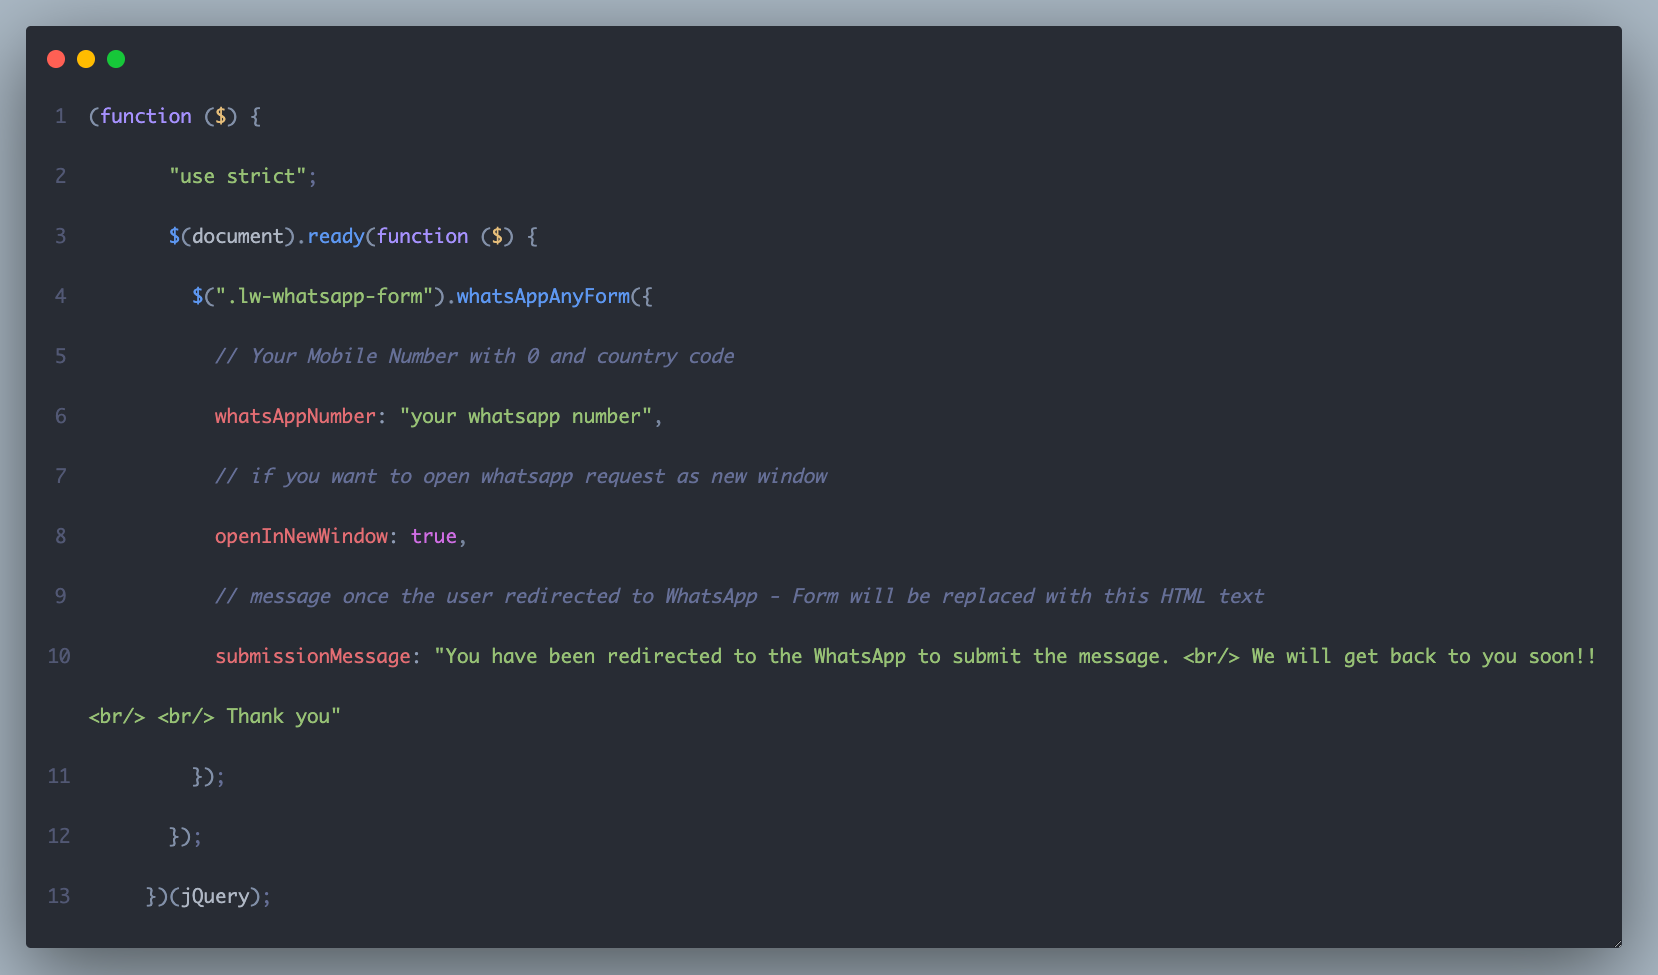Click comment about Mobile Number with country code
Screen dimensions: 1658x975
click(475, 356)
